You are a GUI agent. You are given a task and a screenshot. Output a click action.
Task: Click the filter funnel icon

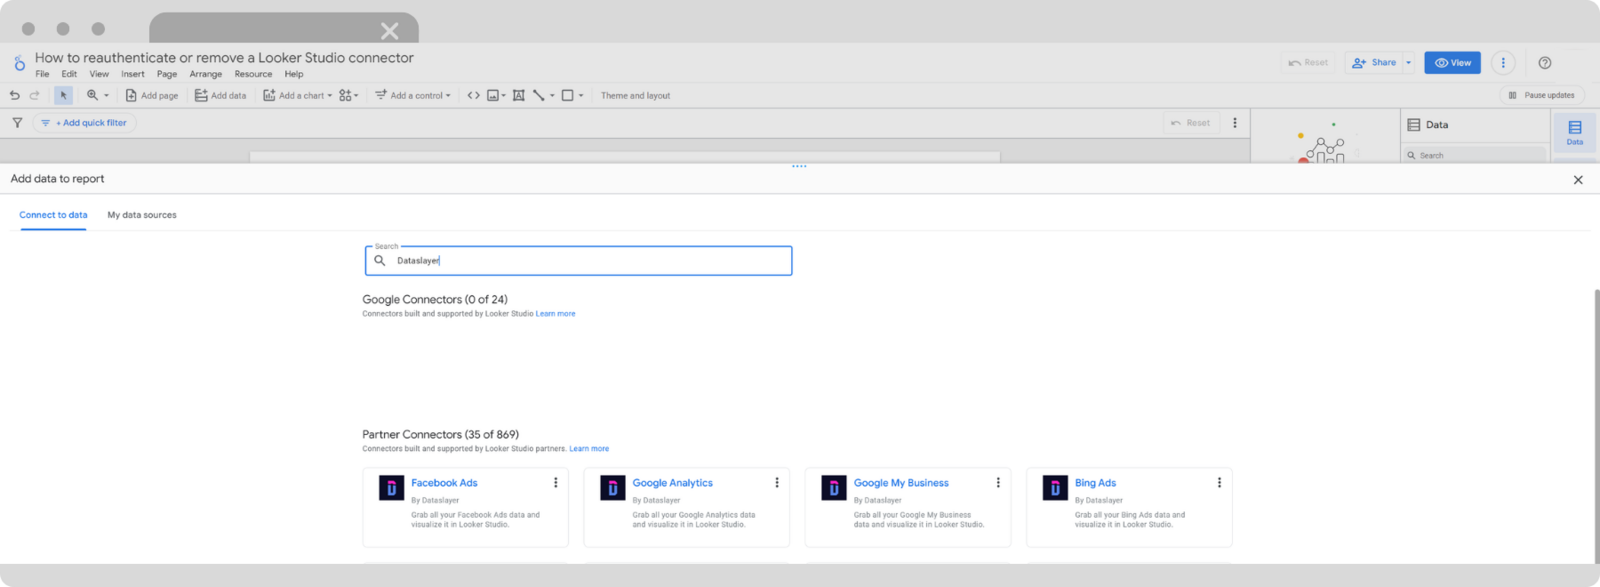[x=17, y=123]
